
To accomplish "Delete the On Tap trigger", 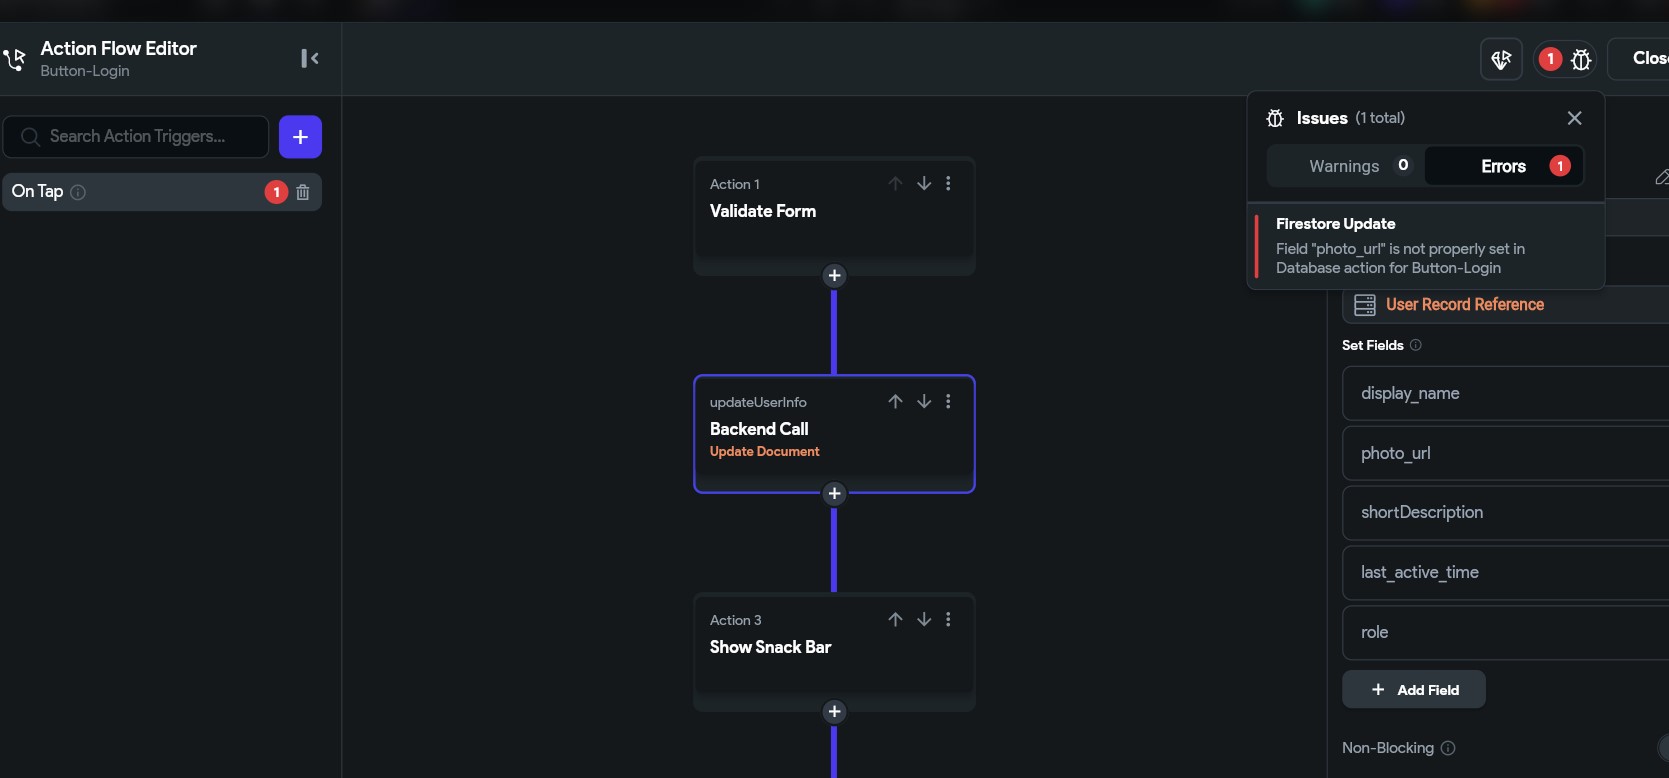I will (x=303, y=192).
